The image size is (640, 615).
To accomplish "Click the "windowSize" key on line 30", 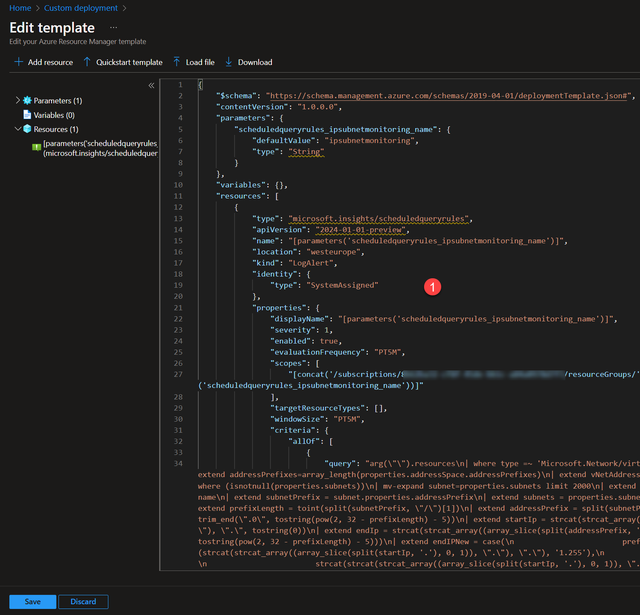I will point(299,419).
